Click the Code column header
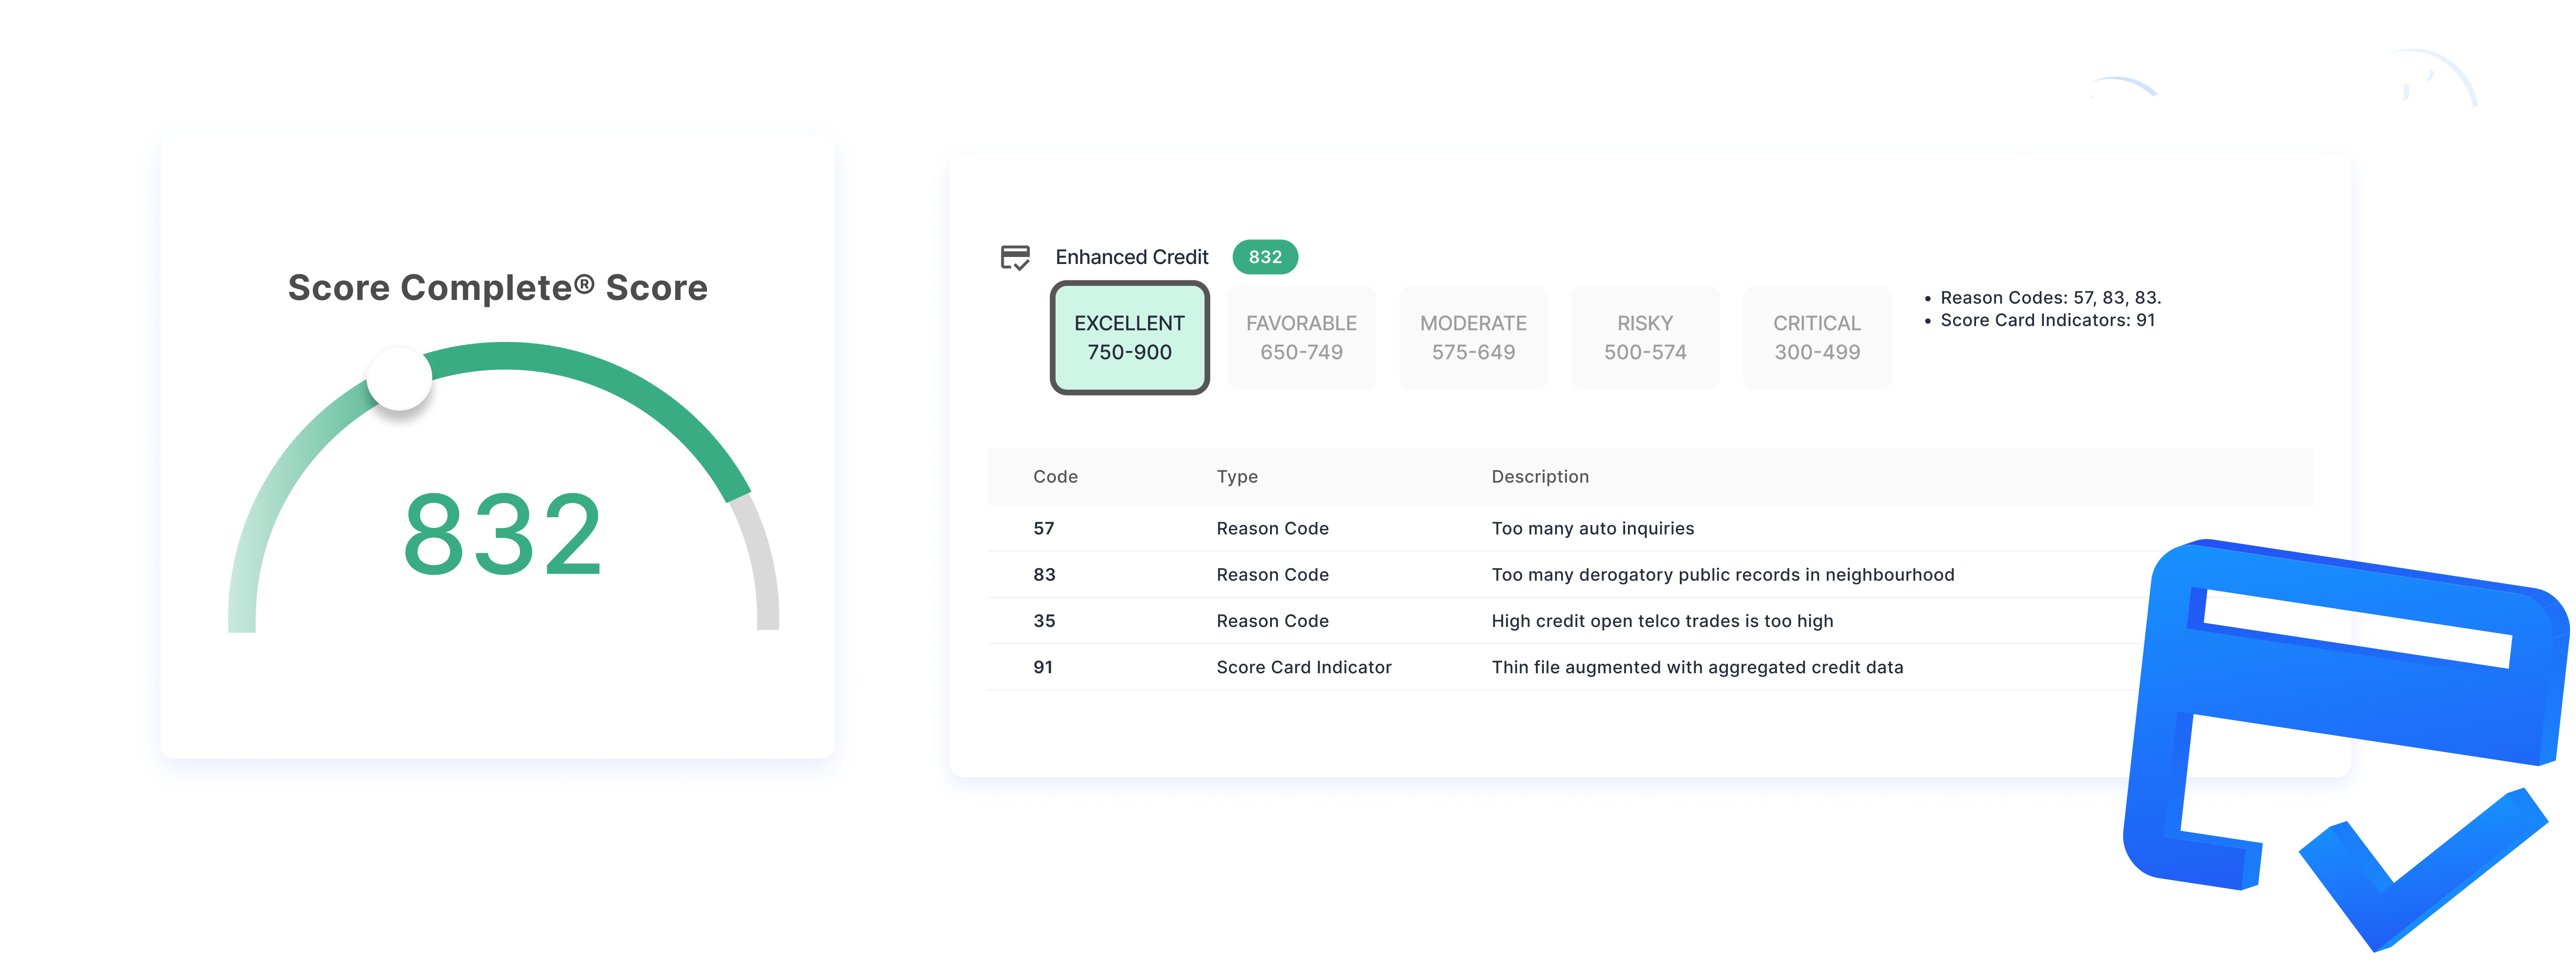This screenshot has height=969, width=2576. pyautogui.click(x=1055, y=477)
